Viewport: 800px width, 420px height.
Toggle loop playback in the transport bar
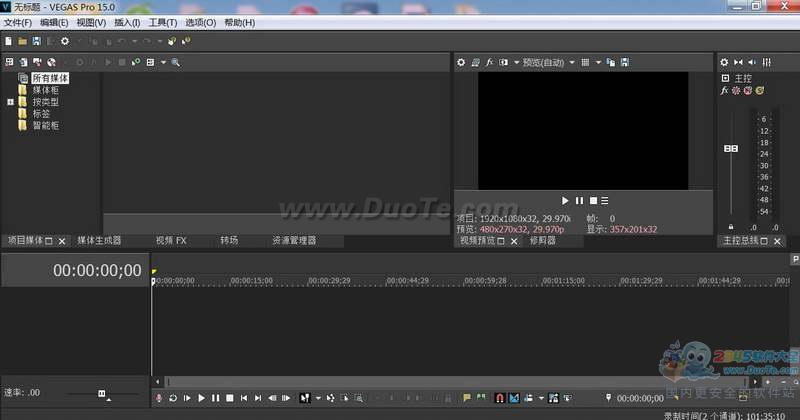(173, 398)
